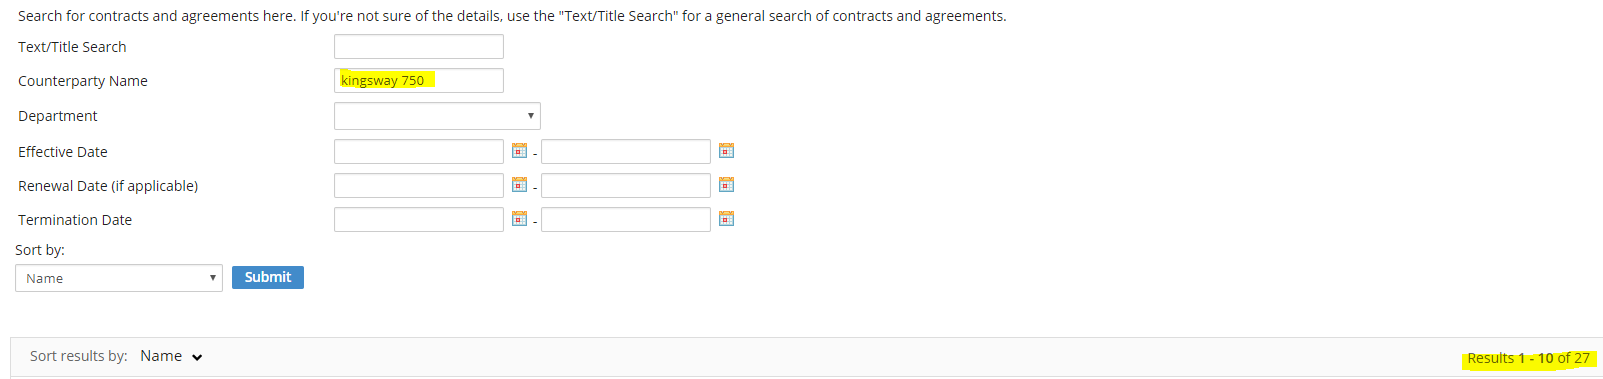This screenshot has width=1603, height=379.
Task: Click the Termination Date end input
Action: point(626,219)
